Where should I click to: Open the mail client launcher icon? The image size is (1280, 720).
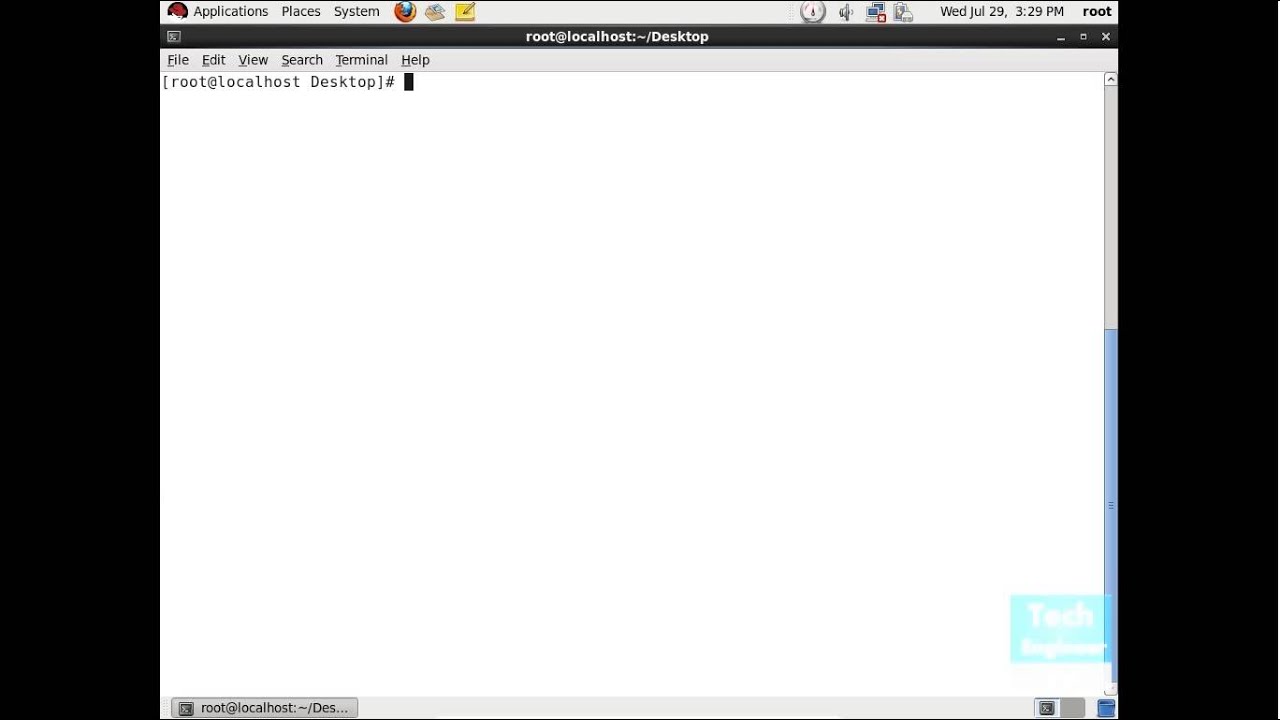(x=435, y=12)
